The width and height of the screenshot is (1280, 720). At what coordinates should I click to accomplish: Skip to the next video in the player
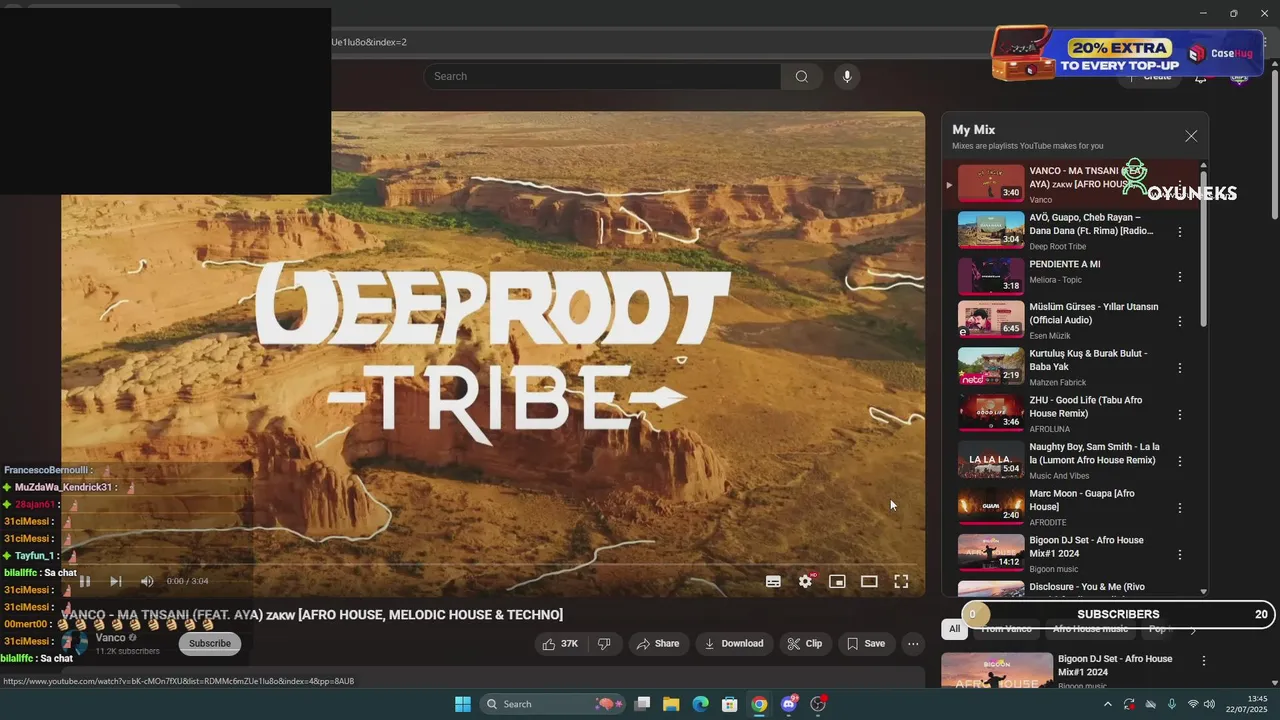click(116, 581)
